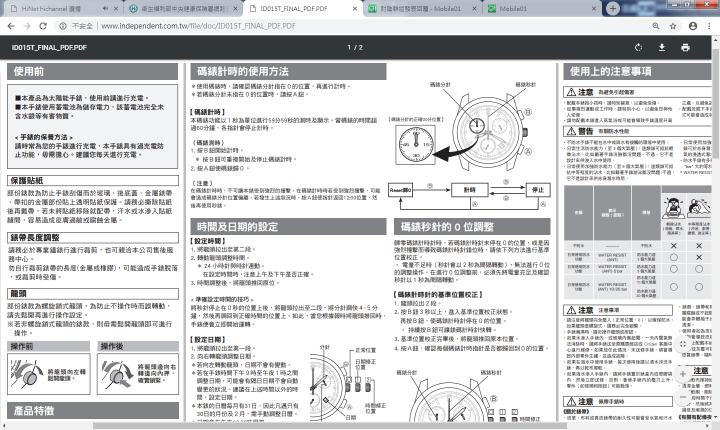Click the vertical scrollbar up arrow

coord(716,41)
